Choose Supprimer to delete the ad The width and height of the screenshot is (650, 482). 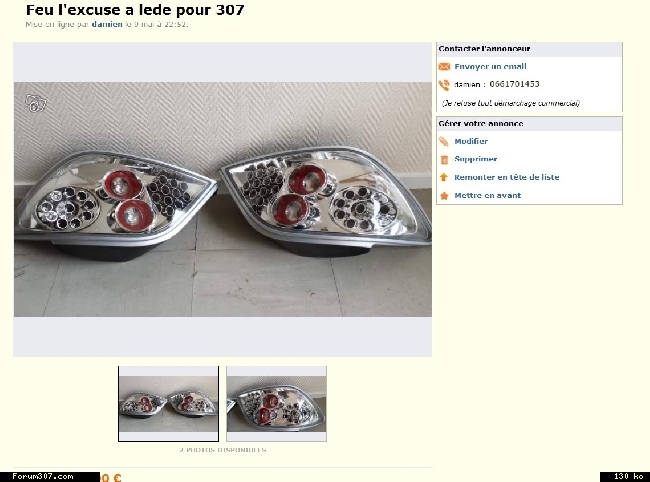point(475,159)
